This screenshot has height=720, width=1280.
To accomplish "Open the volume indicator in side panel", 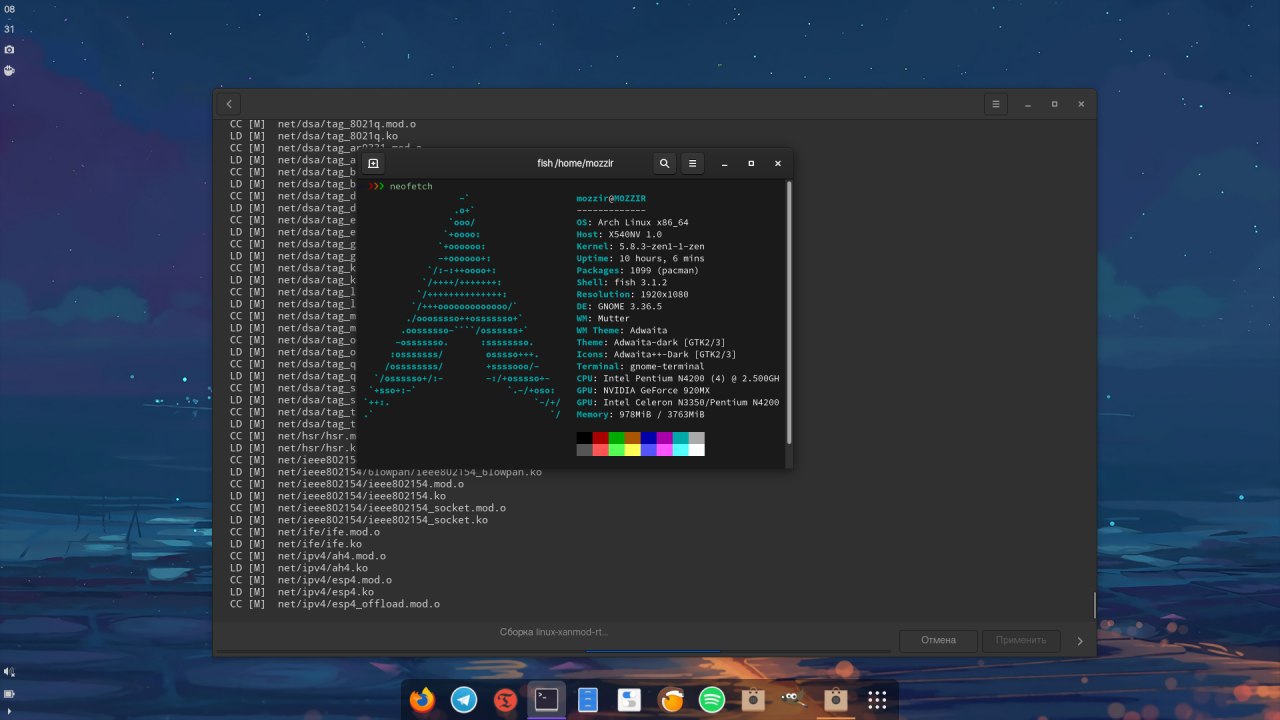I will pos(9,672).
